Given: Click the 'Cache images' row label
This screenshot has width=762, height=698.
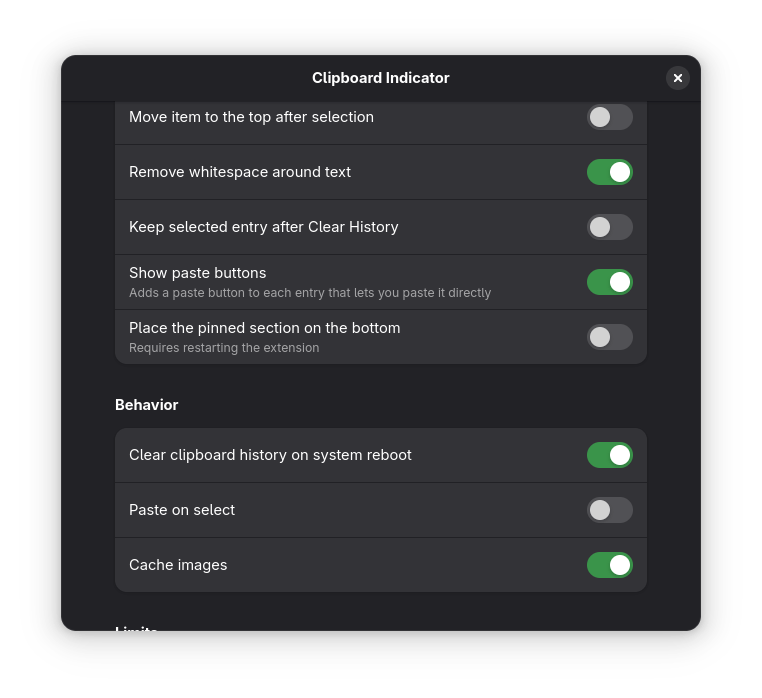Looking at the screenshot, I should [178, 565].
